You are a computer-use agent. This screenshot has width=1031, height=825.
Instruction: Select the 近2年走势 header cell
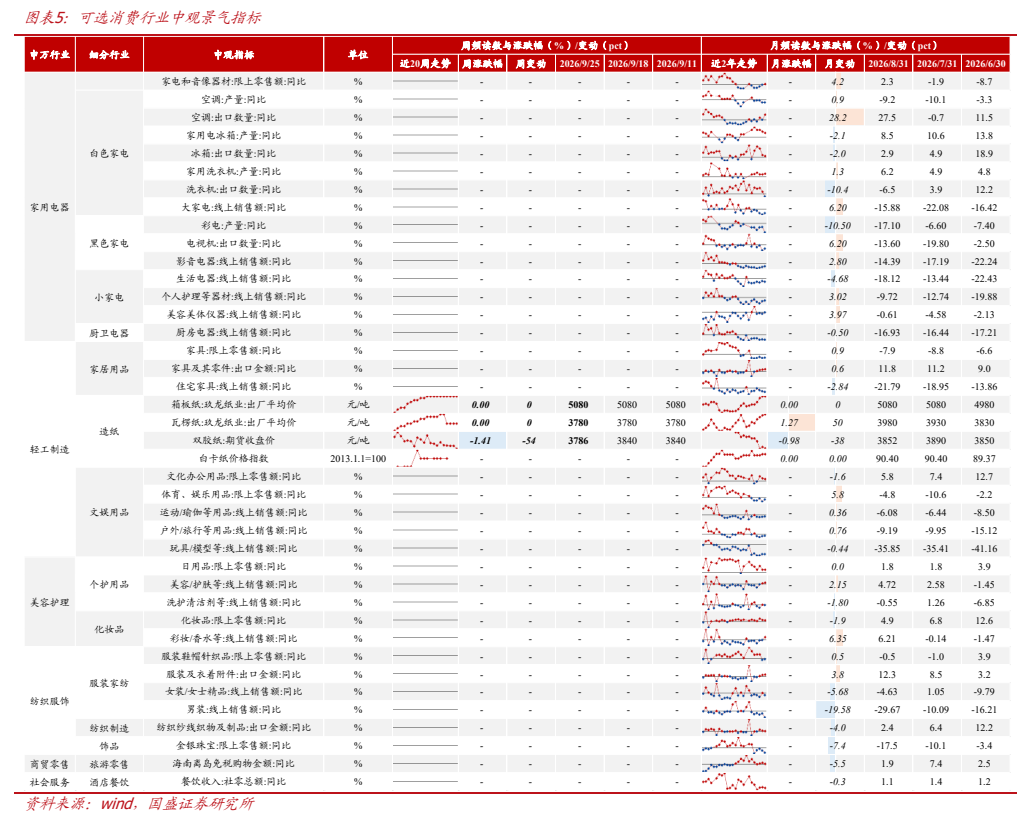coord(734,64)
